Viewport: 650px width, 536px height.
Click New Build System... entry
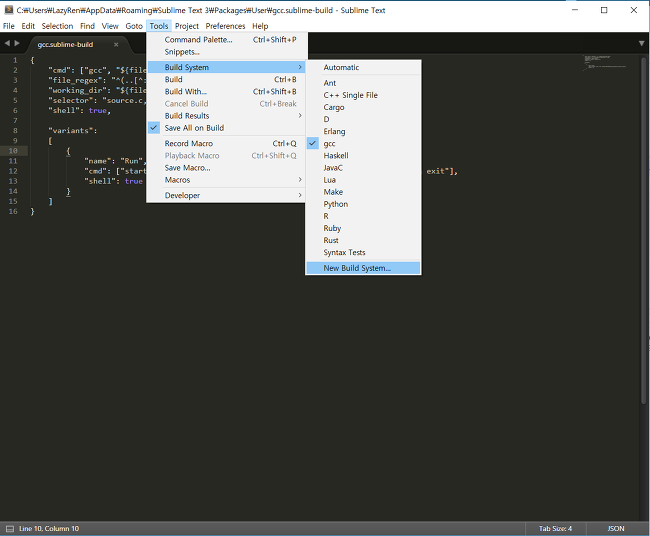(363, 268)
